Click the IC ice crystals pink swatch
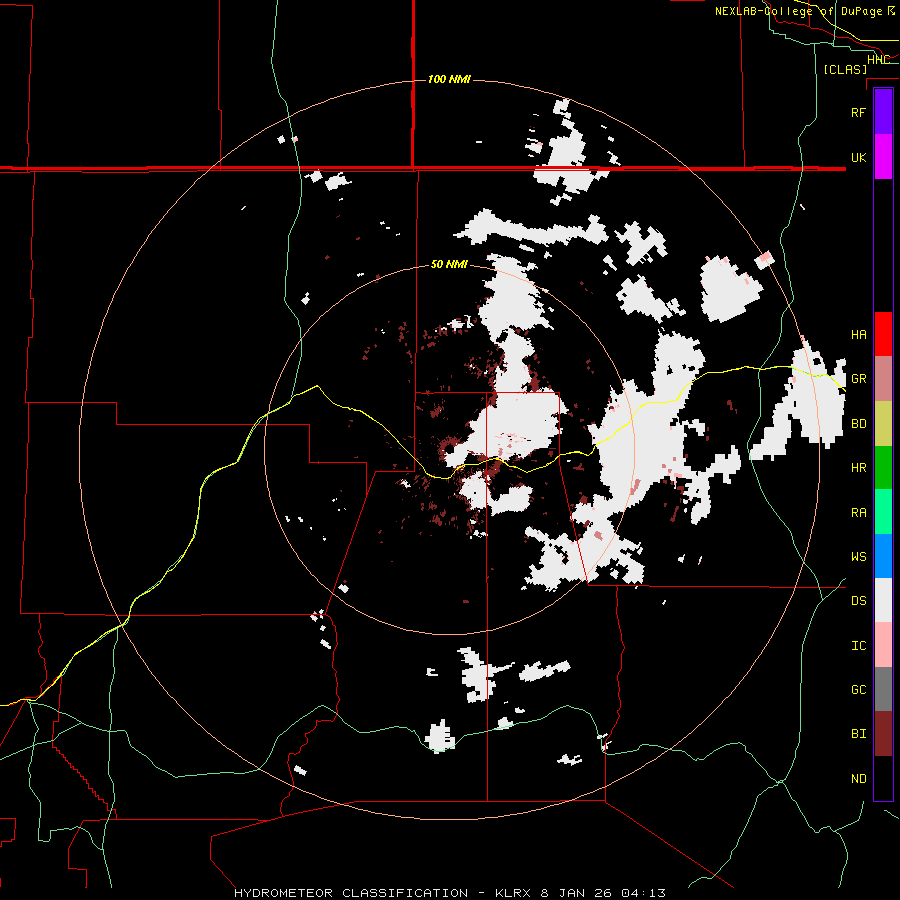The height and width of the screenshot is (900, 900). (883, 645)
